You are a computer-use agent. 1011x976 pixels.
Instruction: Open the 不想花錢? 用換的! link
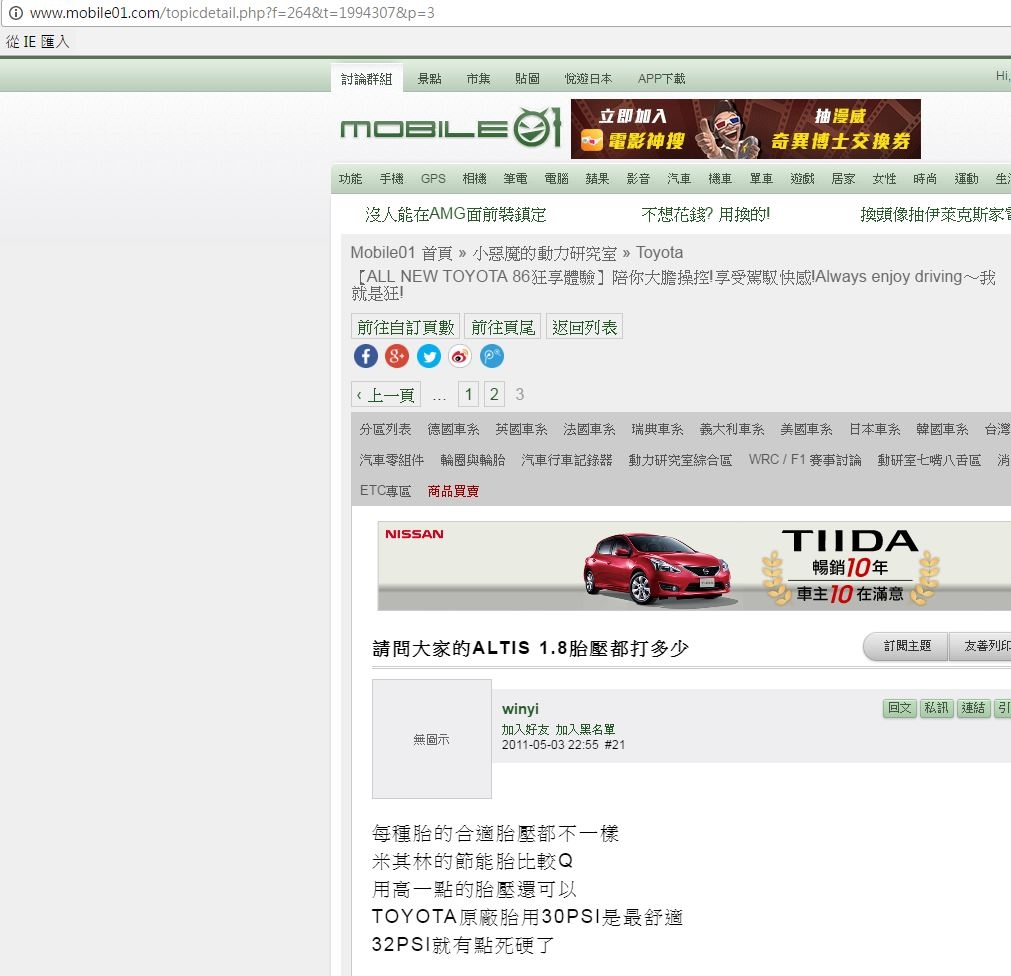click(x=705, y=214)
